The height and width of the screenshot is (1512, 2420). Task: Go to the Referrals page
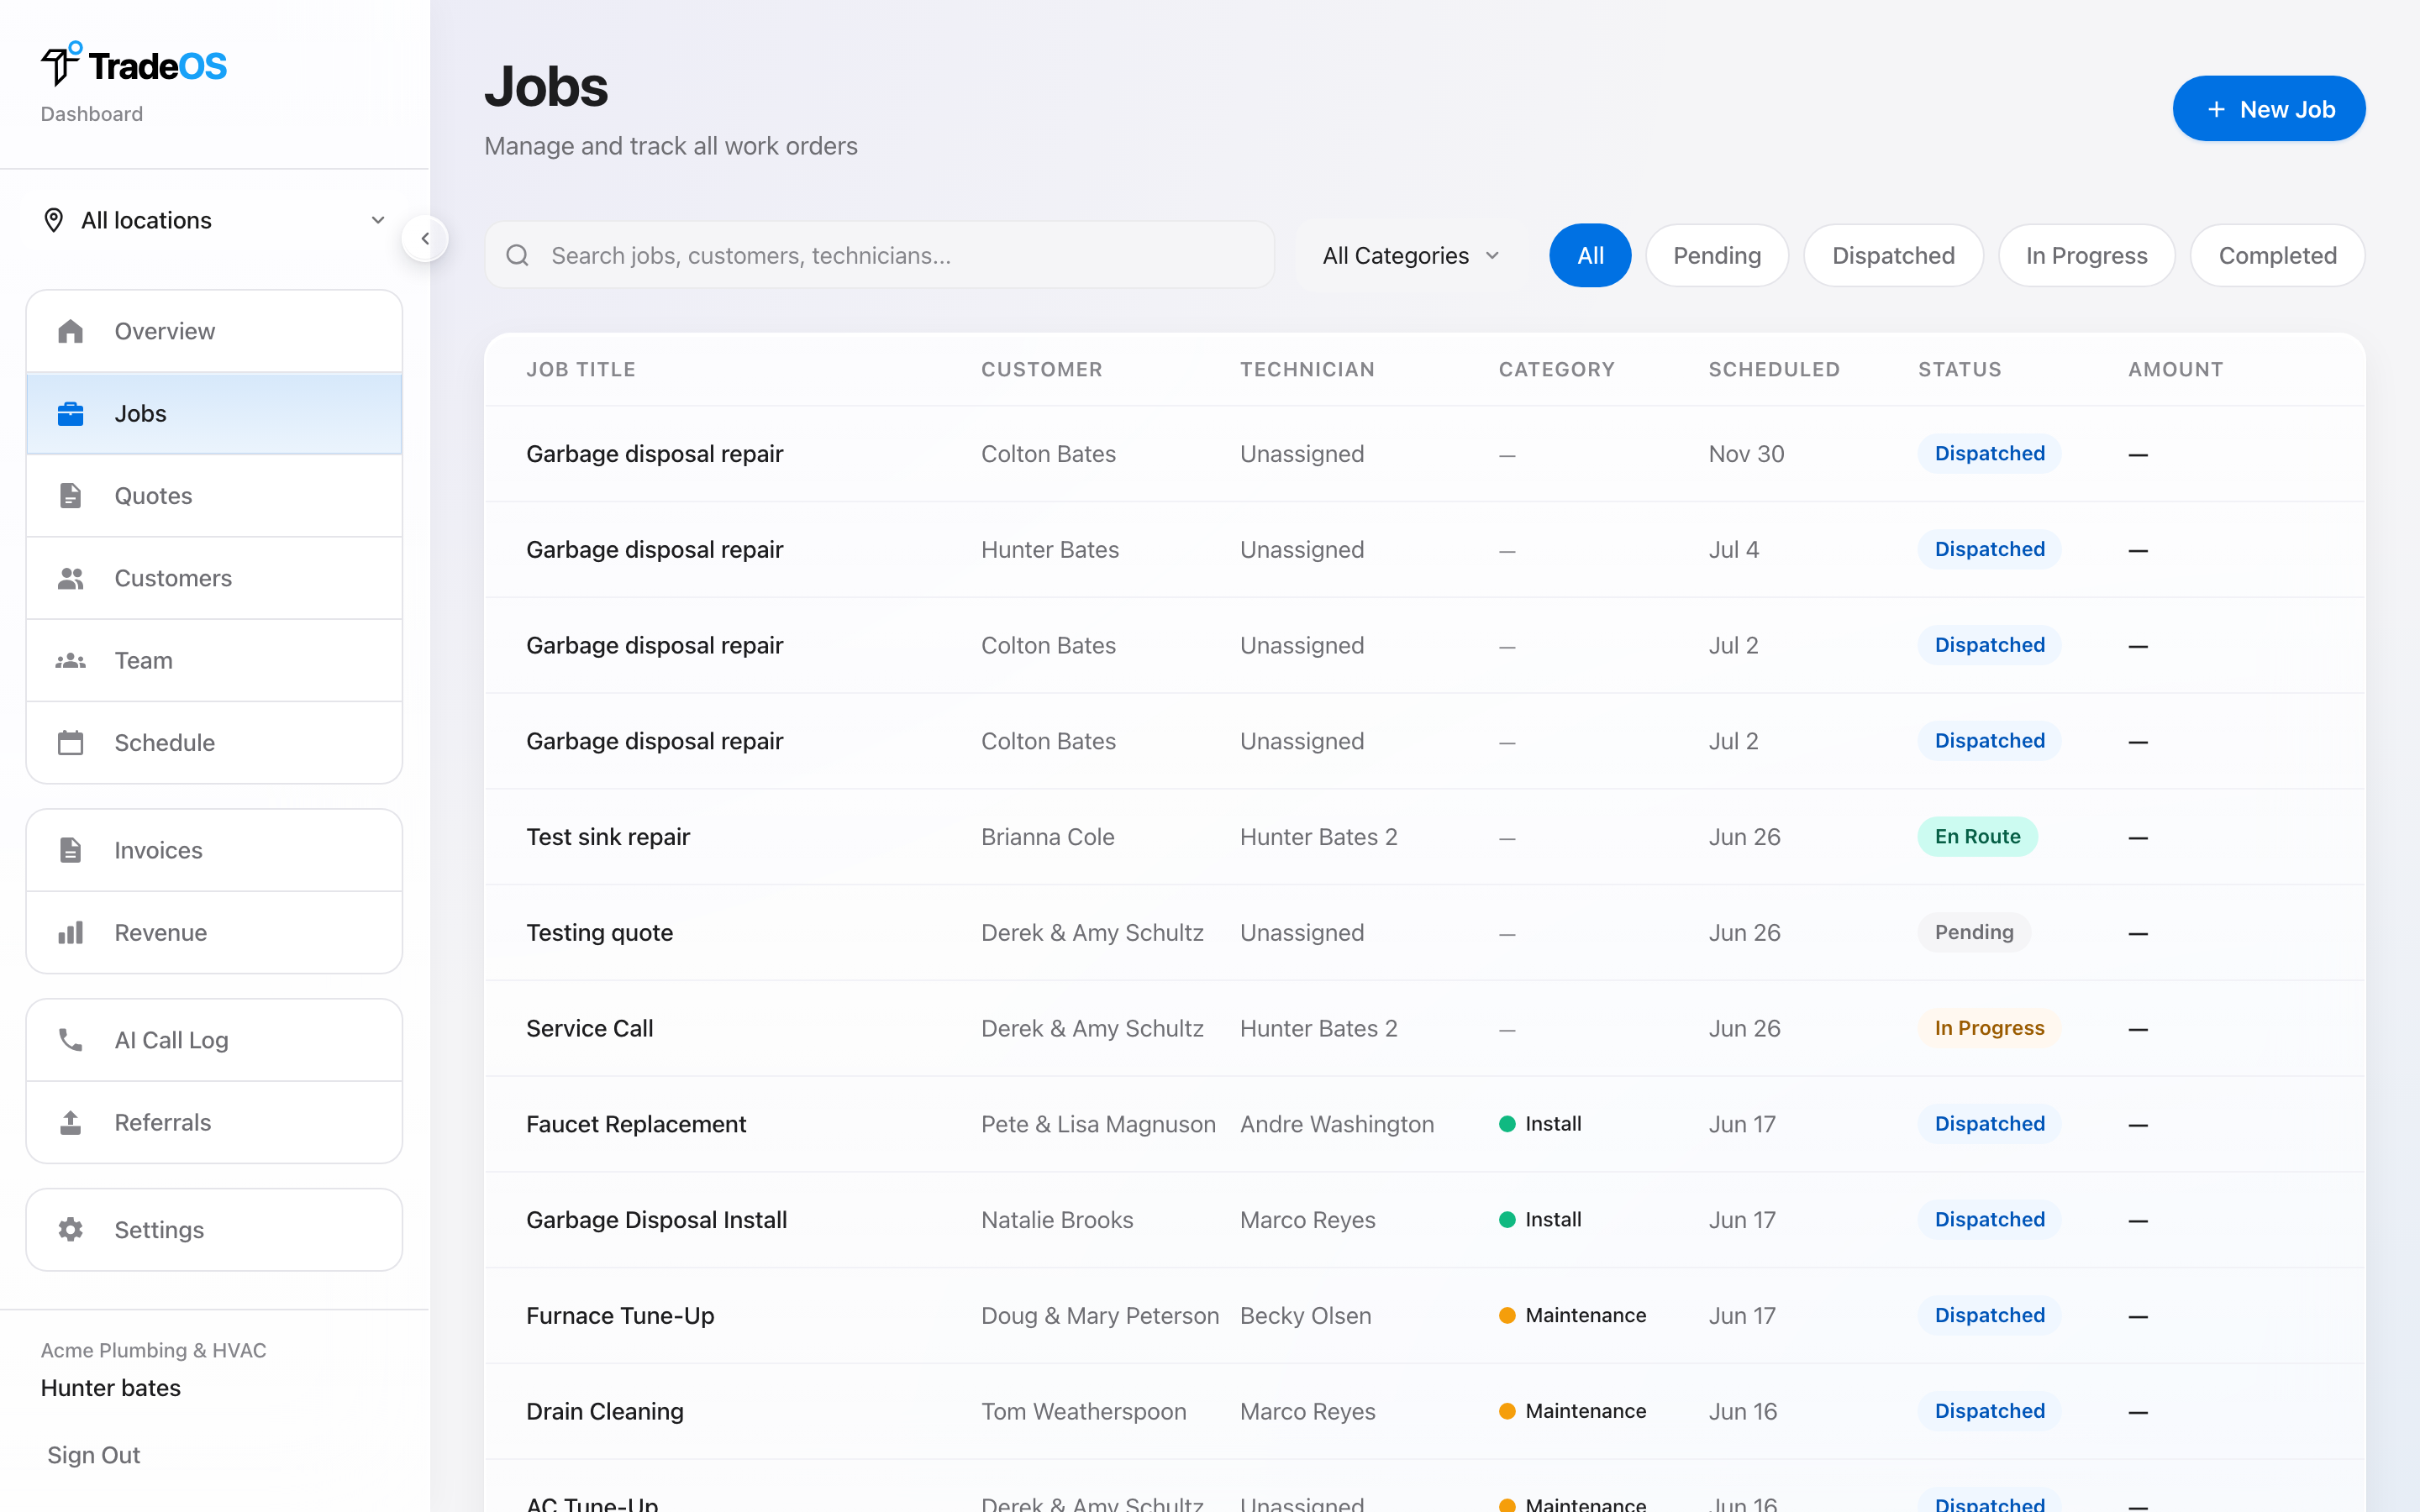(214, 1122)
